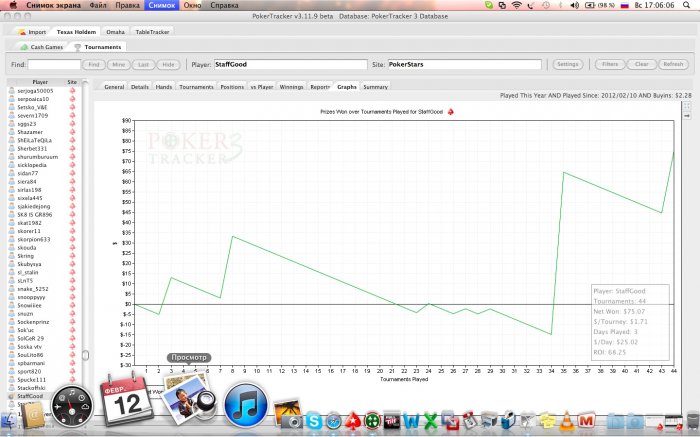Switch to the Cash Games tab
Viewport: 700px width, 437px height.
click(x=42, y=47)
